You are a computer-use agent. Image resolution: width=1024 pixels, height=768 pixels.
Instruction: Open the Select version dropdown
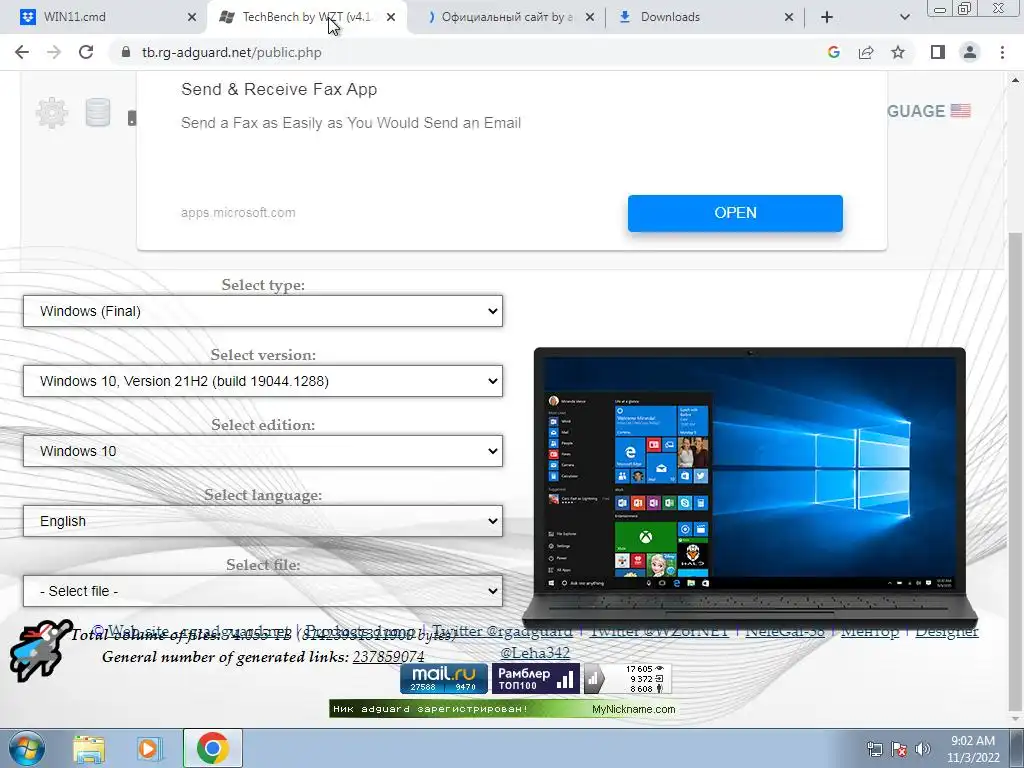tap(263, 381)
